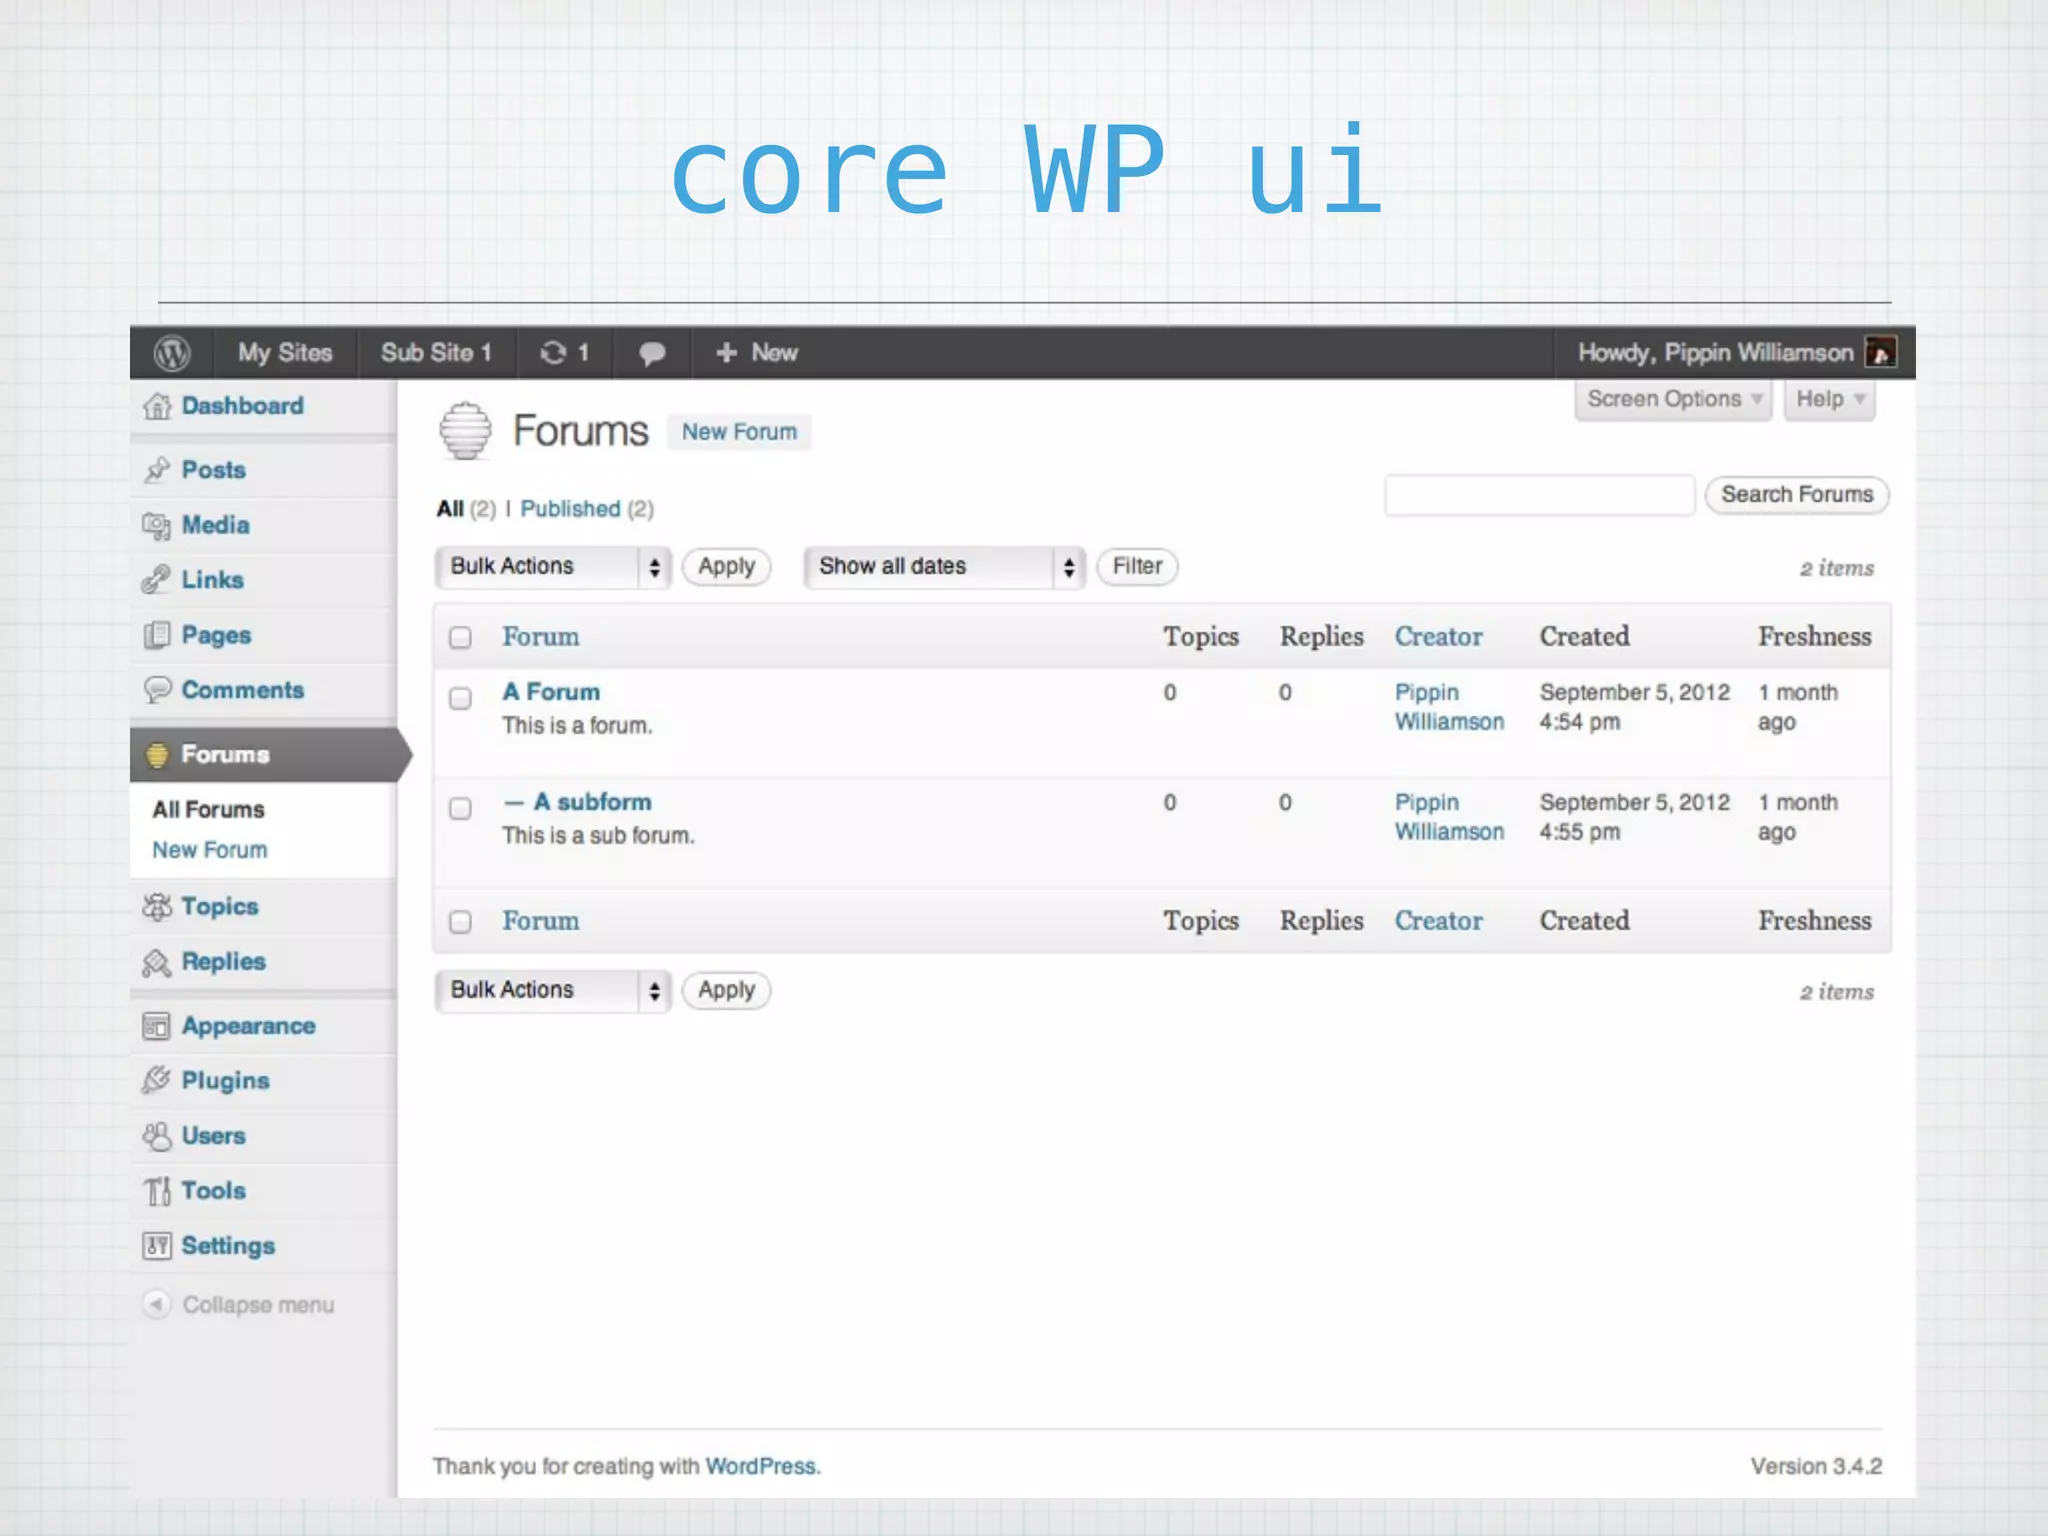Click the Filter button
This screenshot has height=1536, width=2048.
(x=1138, y=567)
